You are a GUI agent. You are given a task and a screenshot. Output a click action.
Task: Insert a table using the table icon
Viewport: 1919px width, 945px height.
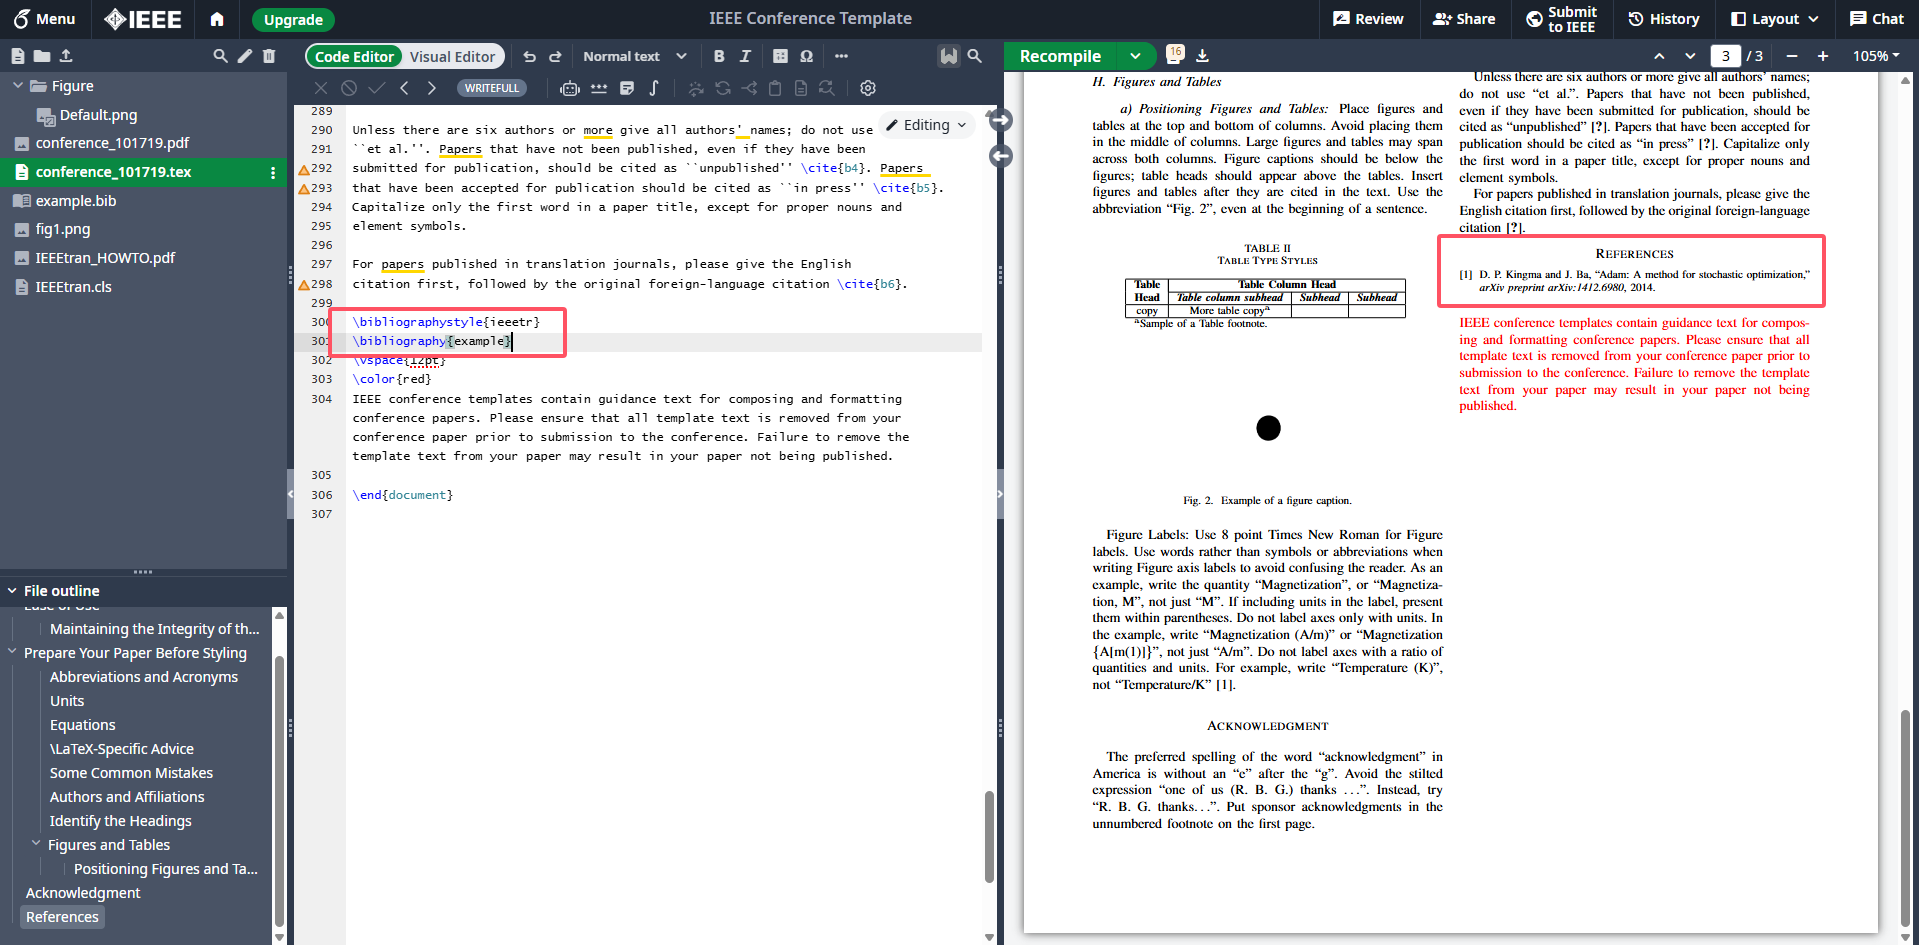[781, 56]
